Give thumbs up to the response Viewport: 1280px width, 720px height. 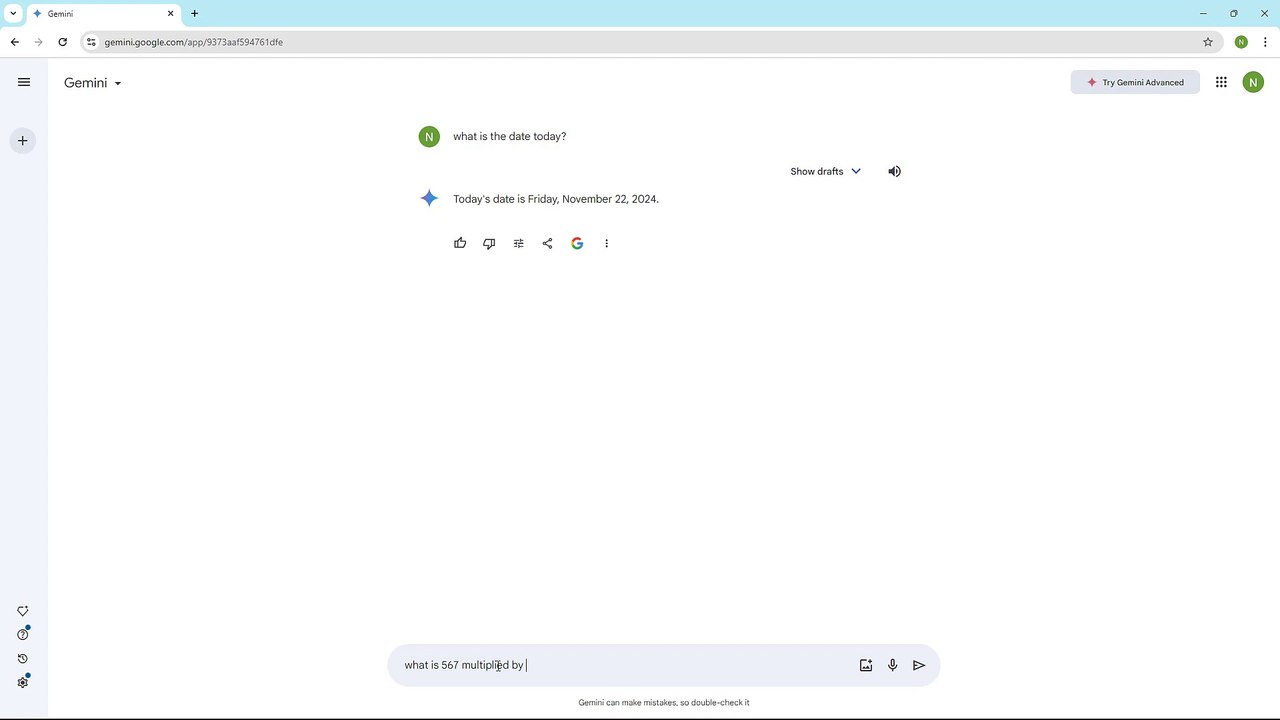[x=460, y=243]
